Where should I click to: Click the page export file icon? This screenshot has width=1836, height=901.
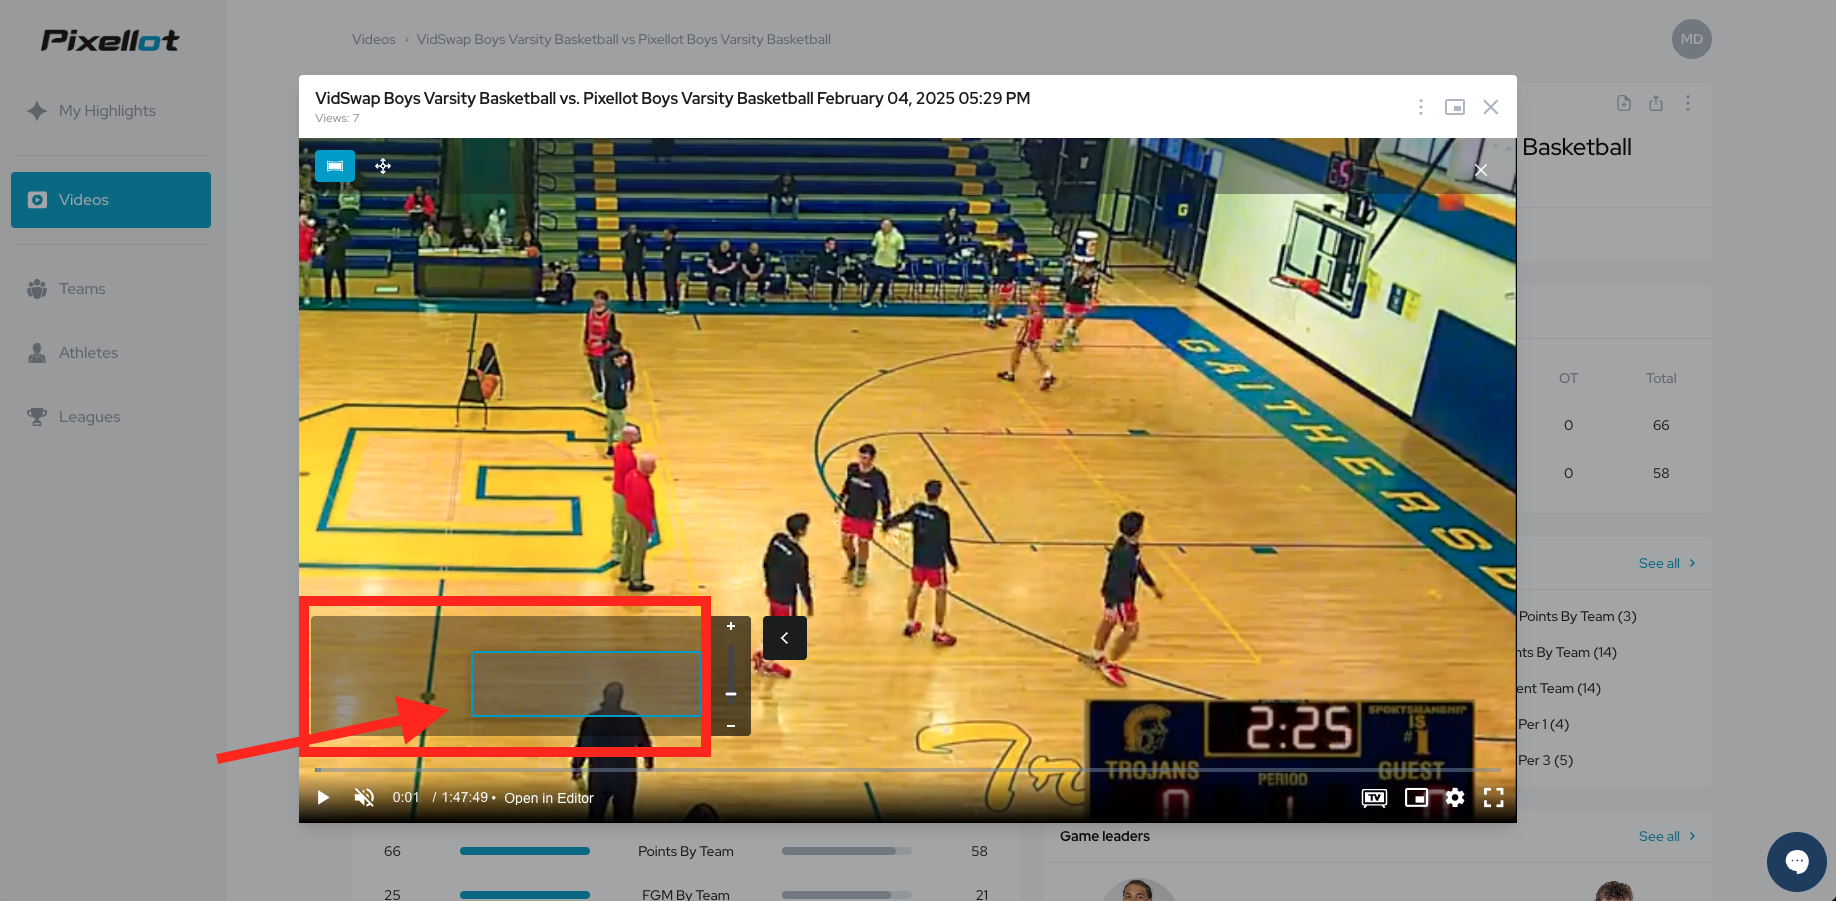[1624, 103]
